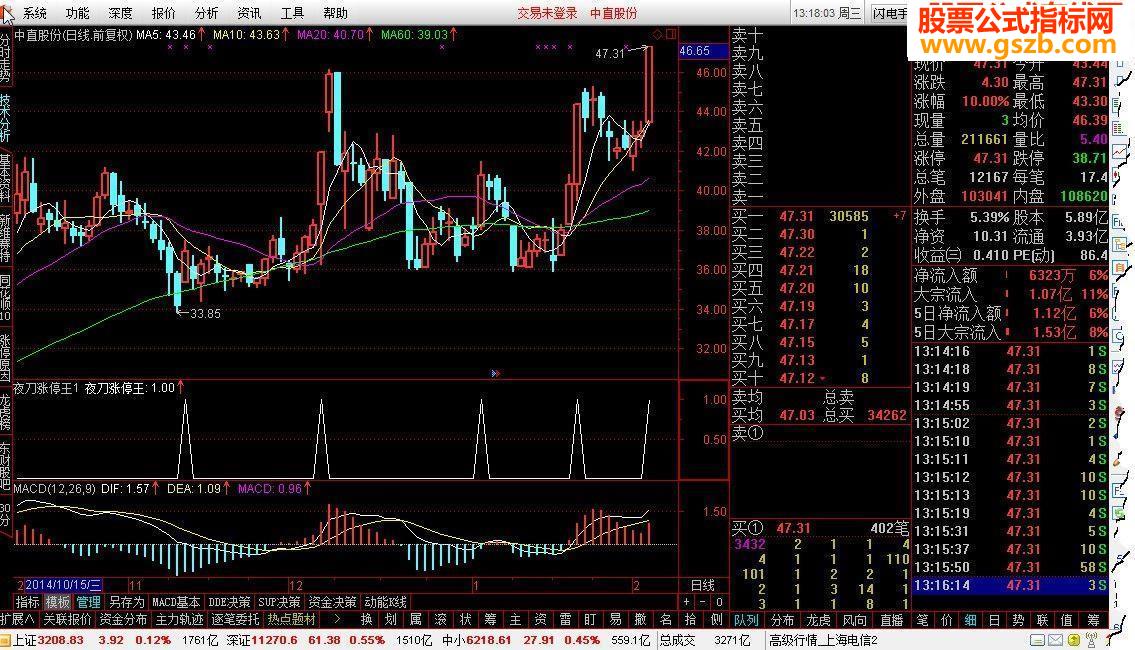Click the 管理 template button
Image resolution: width=1135 pixels, height=650 pixels.
point(88,602)
